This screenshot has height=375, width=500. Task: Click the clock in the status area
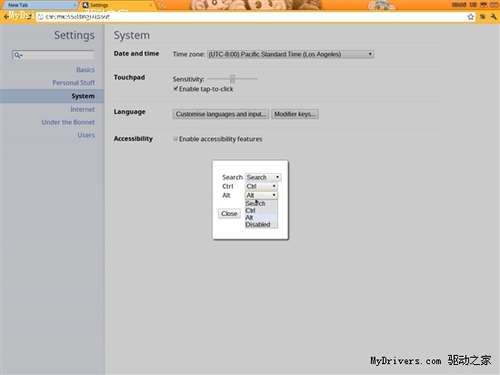point(459,5)
